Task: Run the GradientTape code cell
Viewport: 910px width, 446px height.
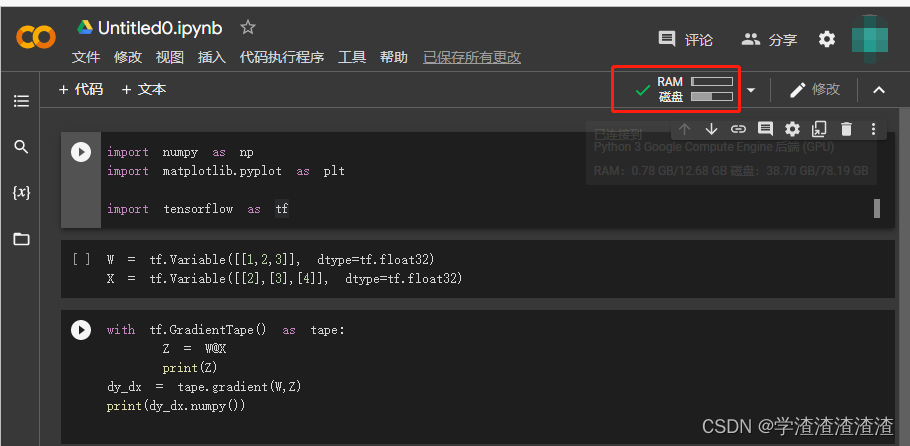Action: 81,330
